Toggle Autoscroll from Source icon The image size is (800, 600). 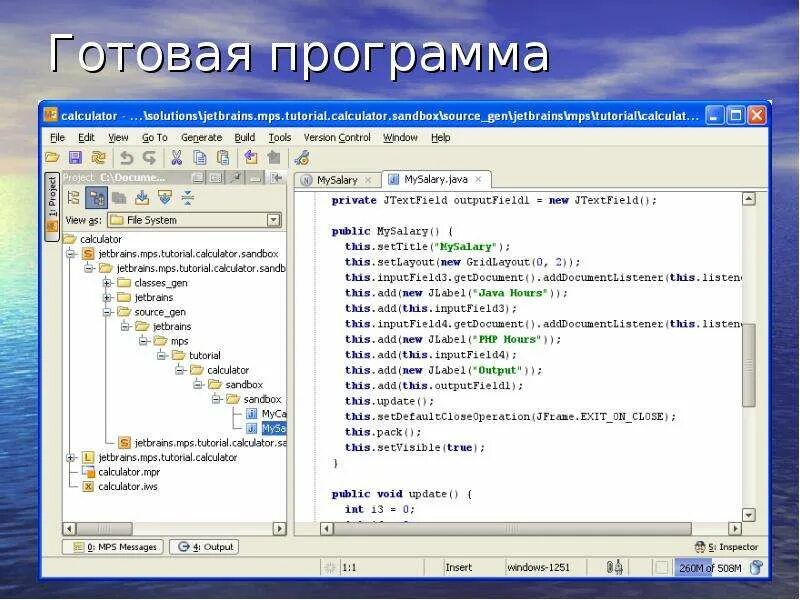[x=165, y=198]
